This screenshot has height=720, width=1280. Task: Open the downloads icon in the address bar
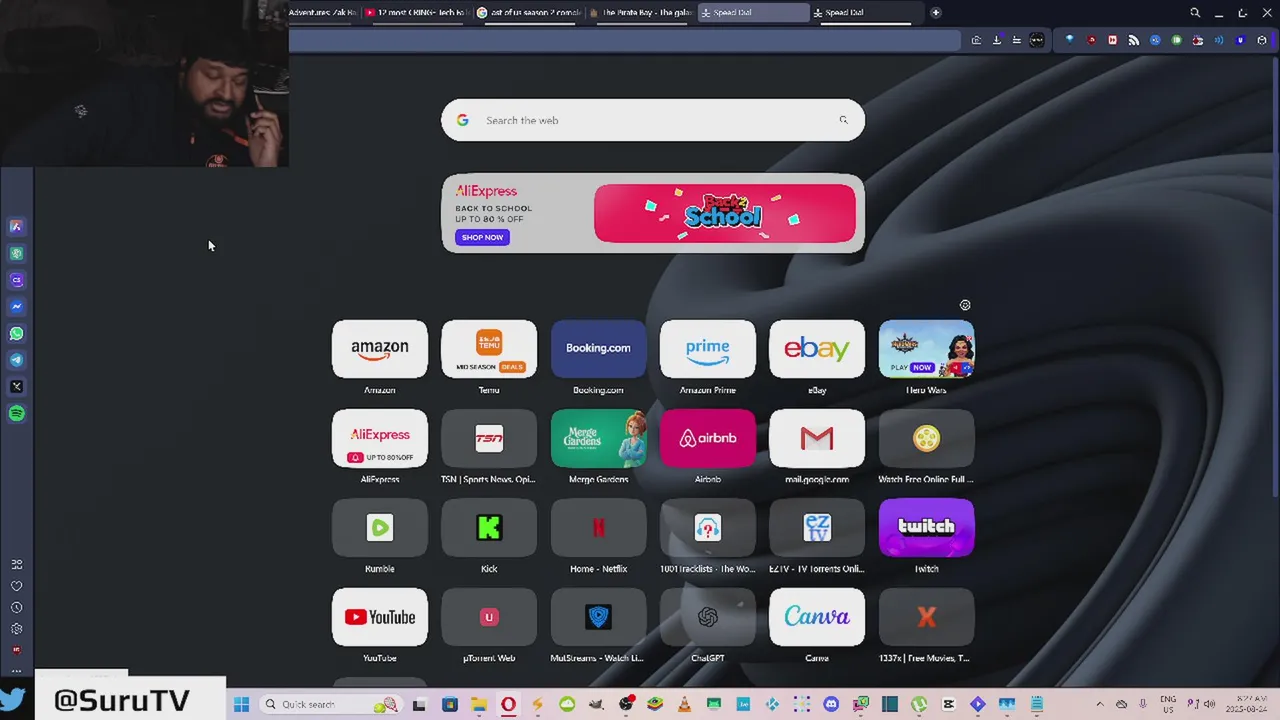996,40
